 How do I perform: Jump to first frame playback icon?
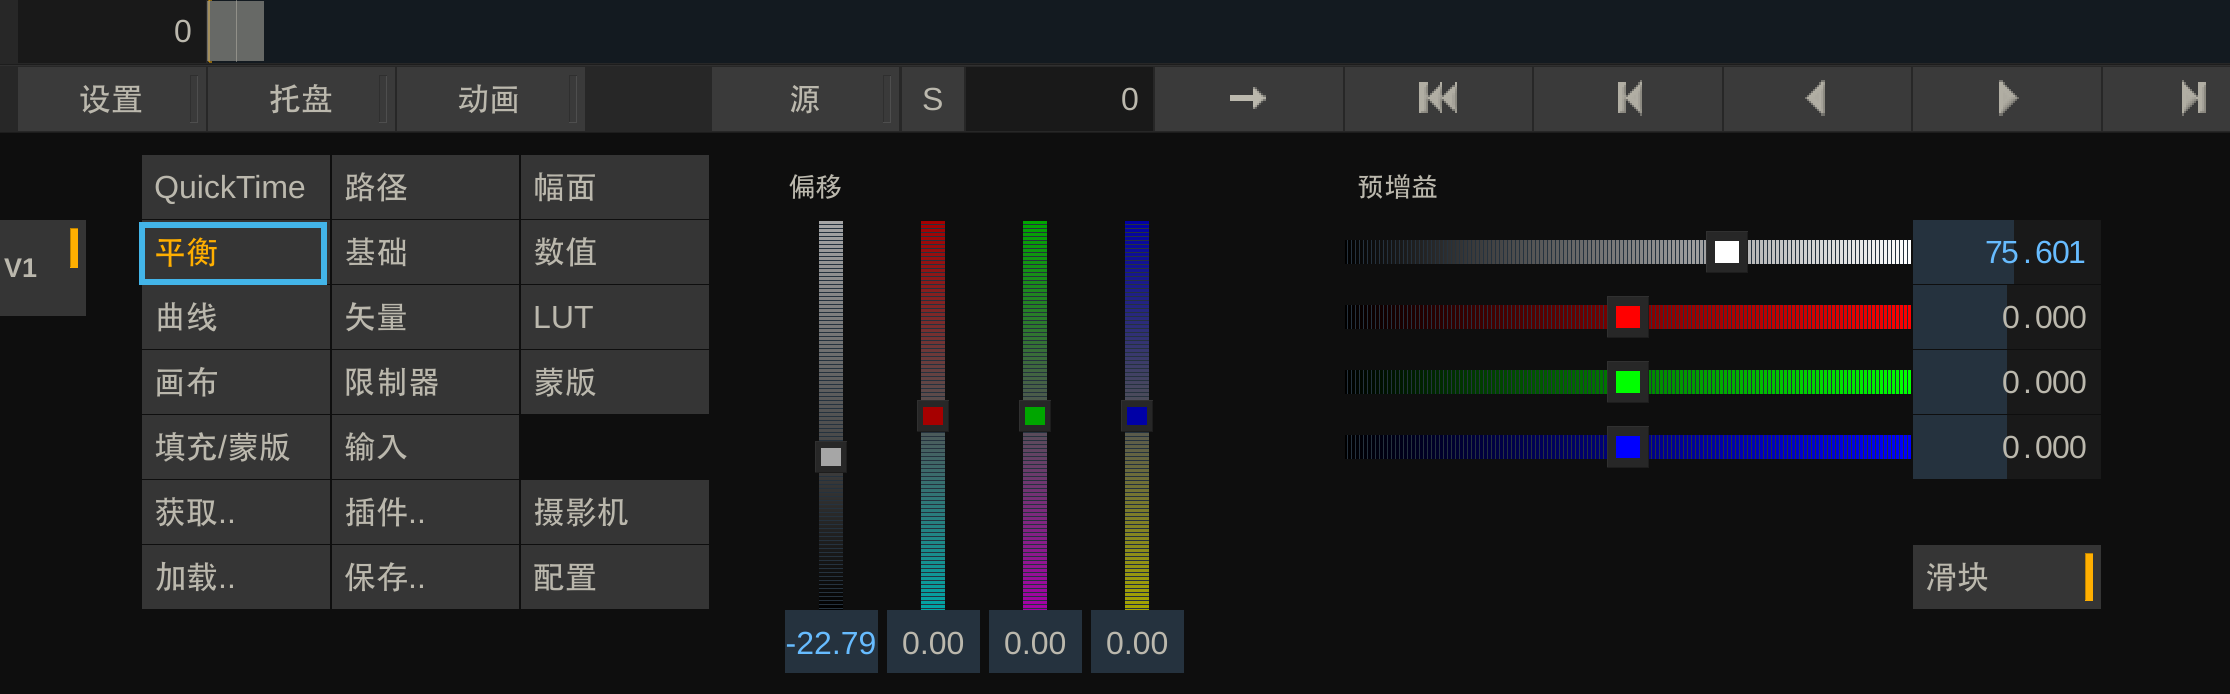[1438, 98]
